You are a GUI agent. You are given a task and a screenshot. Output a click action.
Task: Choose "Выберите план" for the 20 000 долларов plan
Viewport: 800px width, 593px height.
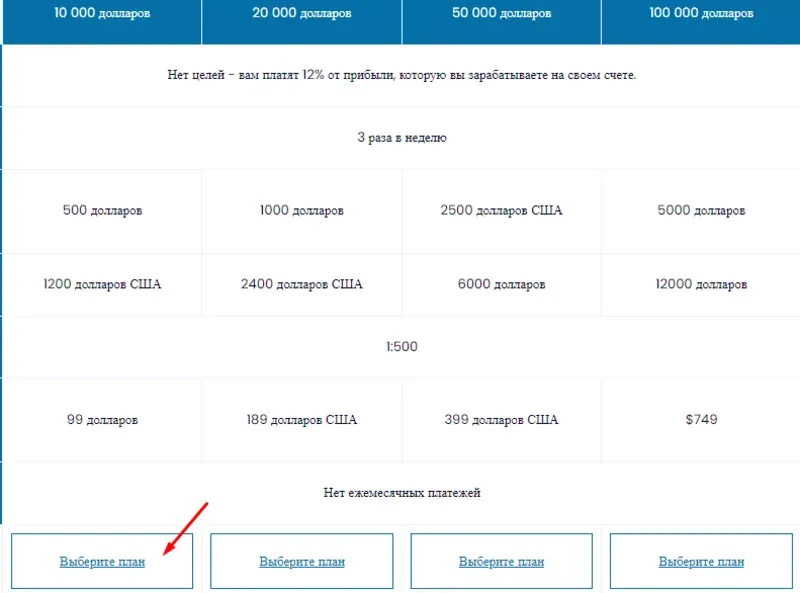coord(302,561)
